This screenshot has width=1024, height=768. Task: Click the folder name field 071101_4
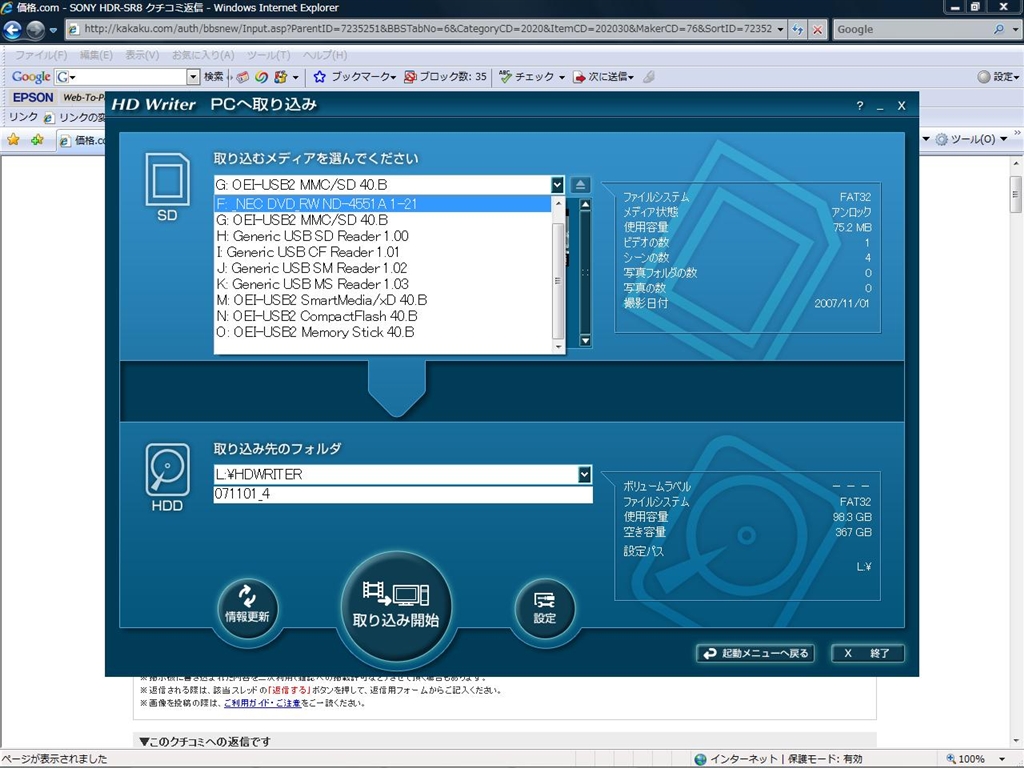click(x=403, y=494)
